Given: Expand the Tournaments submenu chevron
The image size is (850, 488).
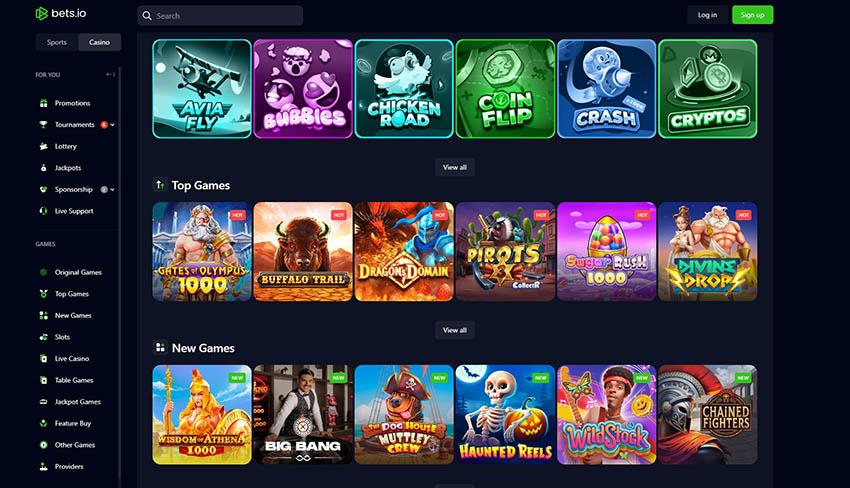Looking at the screenshot, I should (113, 125).
